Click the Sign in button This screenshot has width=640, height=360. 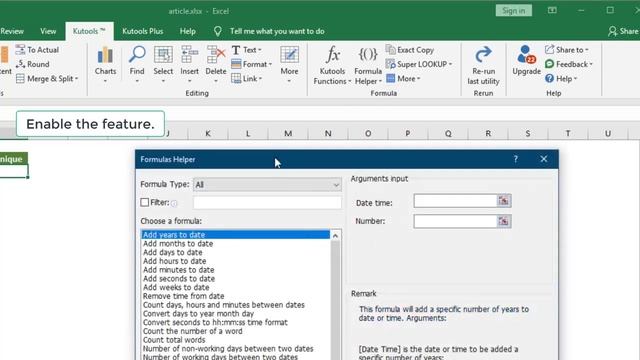[513, 11]
